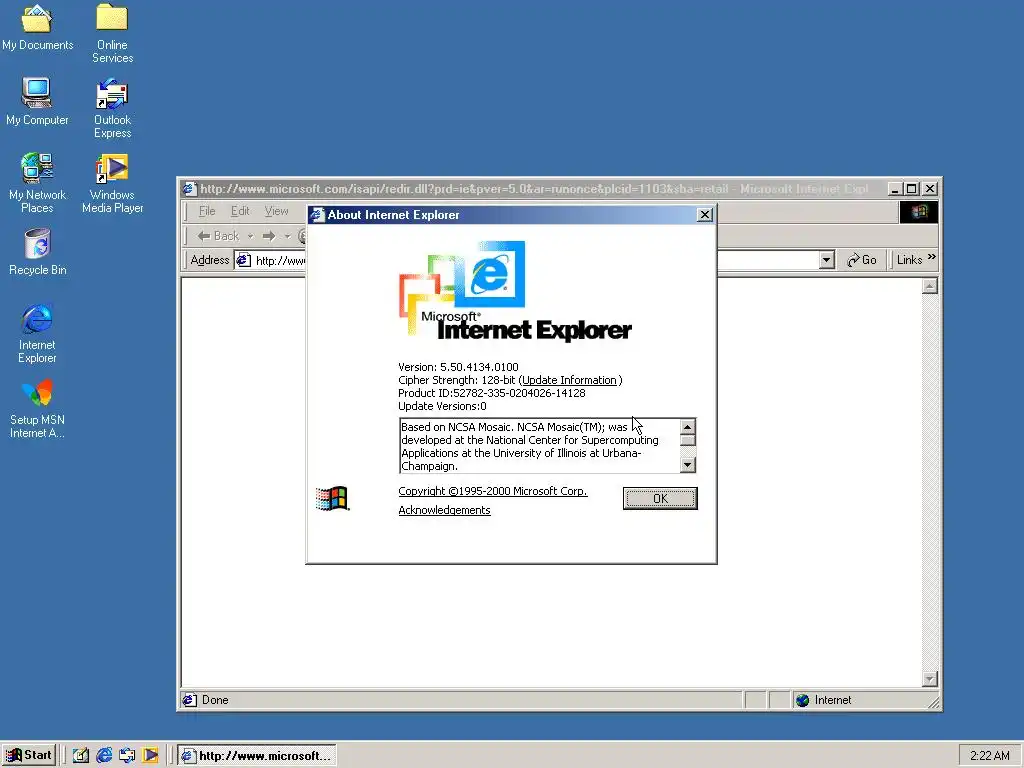
Task: Expand the Links toolbar chevron
Action: pyautogui.click(x=932, y=257)
